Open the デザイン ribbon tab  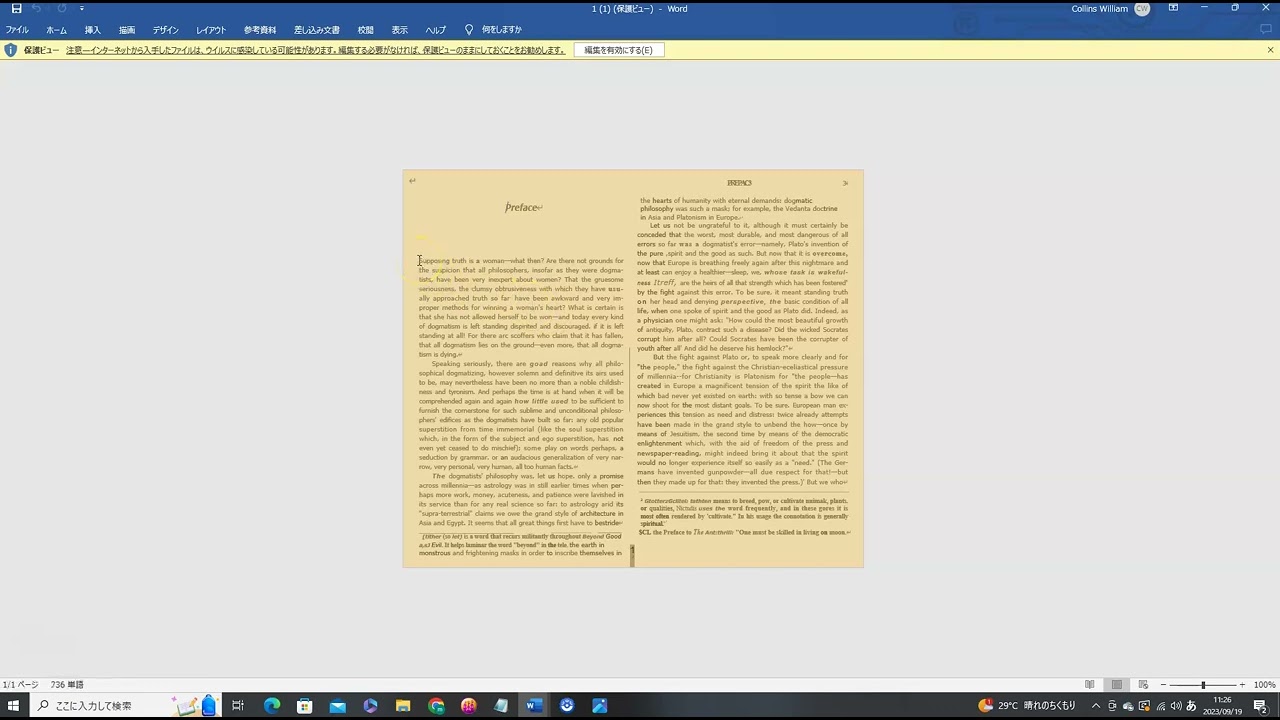(166, 30)
